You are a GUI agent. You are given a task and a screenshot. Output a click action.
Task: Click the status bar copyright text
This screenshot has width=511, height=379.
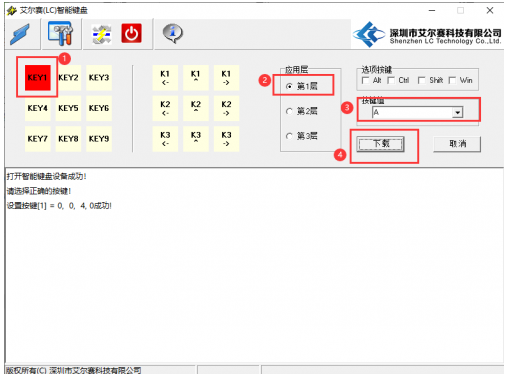click(x=73, y=370)
